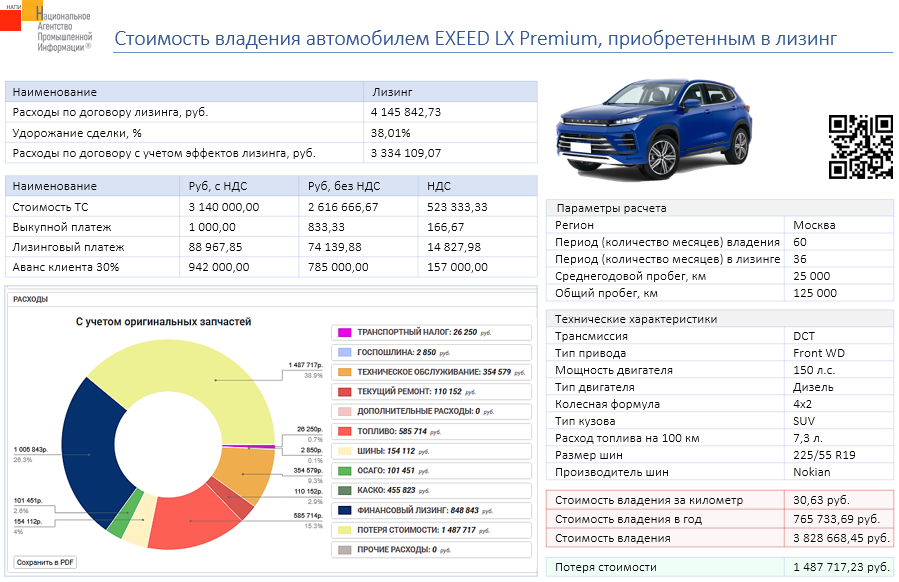Select the orange Техническое обслуживание legend swatch
This screenshot has height=582, width=899.
(x=344, y=372)
